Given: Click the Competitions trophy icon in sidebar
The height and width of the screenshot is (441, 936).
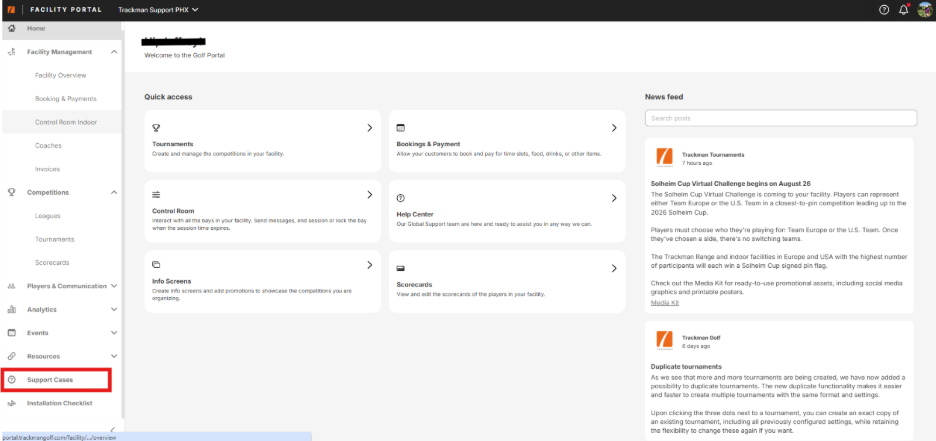Looking at the screenshot, I should pyautogui.click(x=11, y=192).
